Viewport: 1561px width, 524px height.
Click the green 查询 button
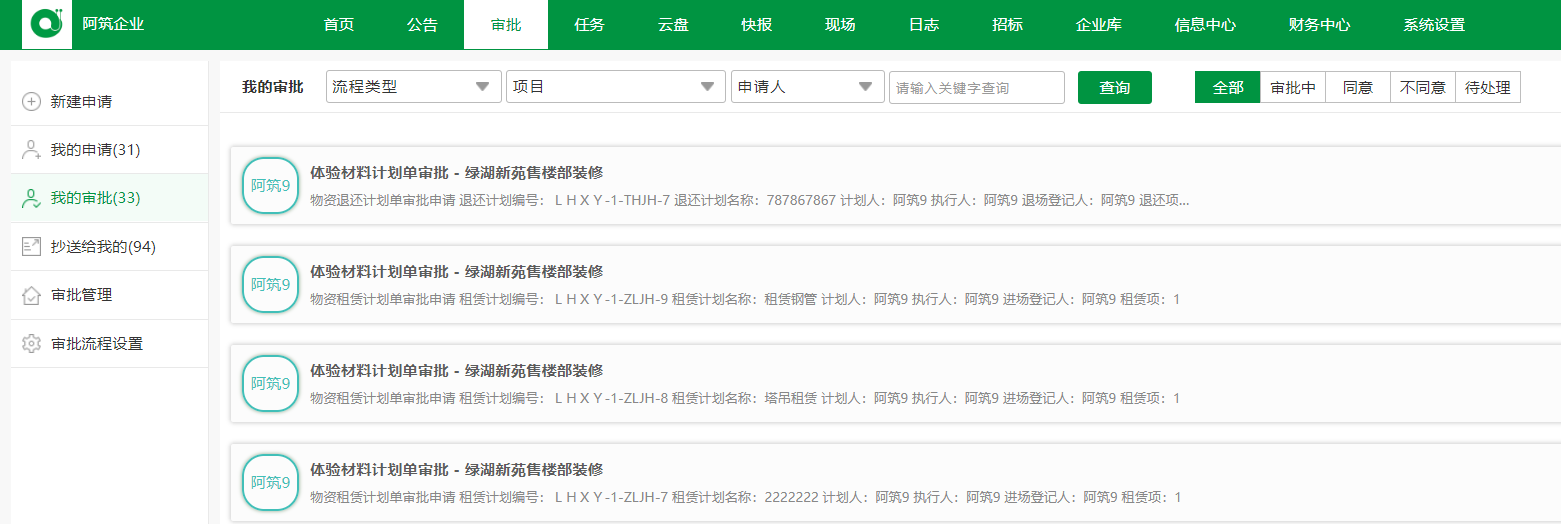click(1115, 87)
